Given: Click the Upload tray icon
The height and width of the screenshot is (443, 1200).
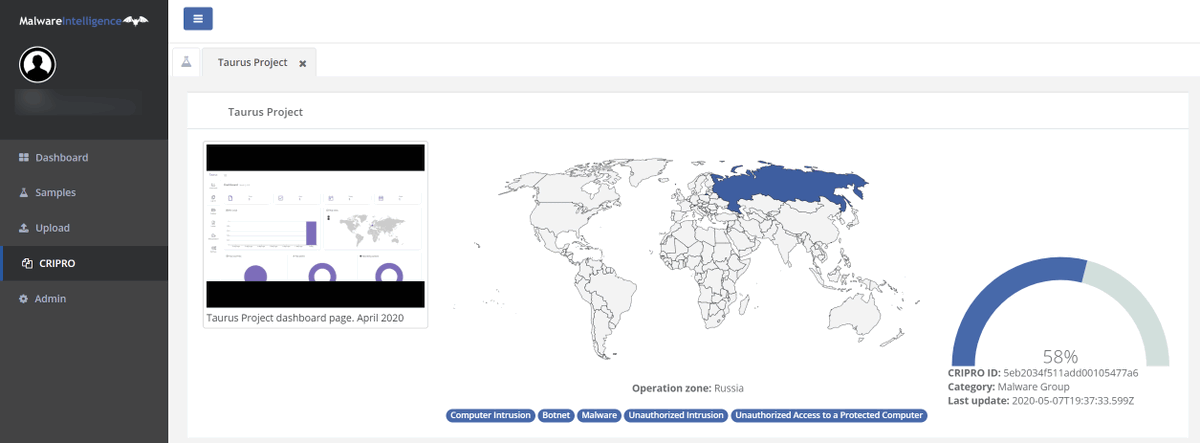Looking at the screenshot, I should click(24, 228).
